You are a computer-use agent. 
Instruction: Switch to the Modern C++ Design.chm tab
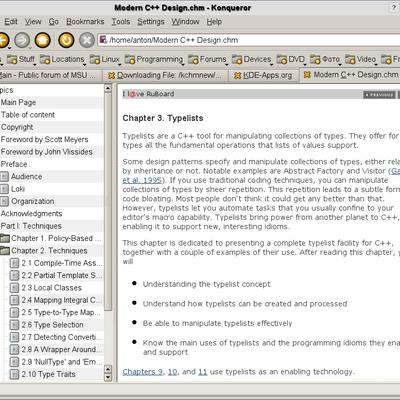351,75
